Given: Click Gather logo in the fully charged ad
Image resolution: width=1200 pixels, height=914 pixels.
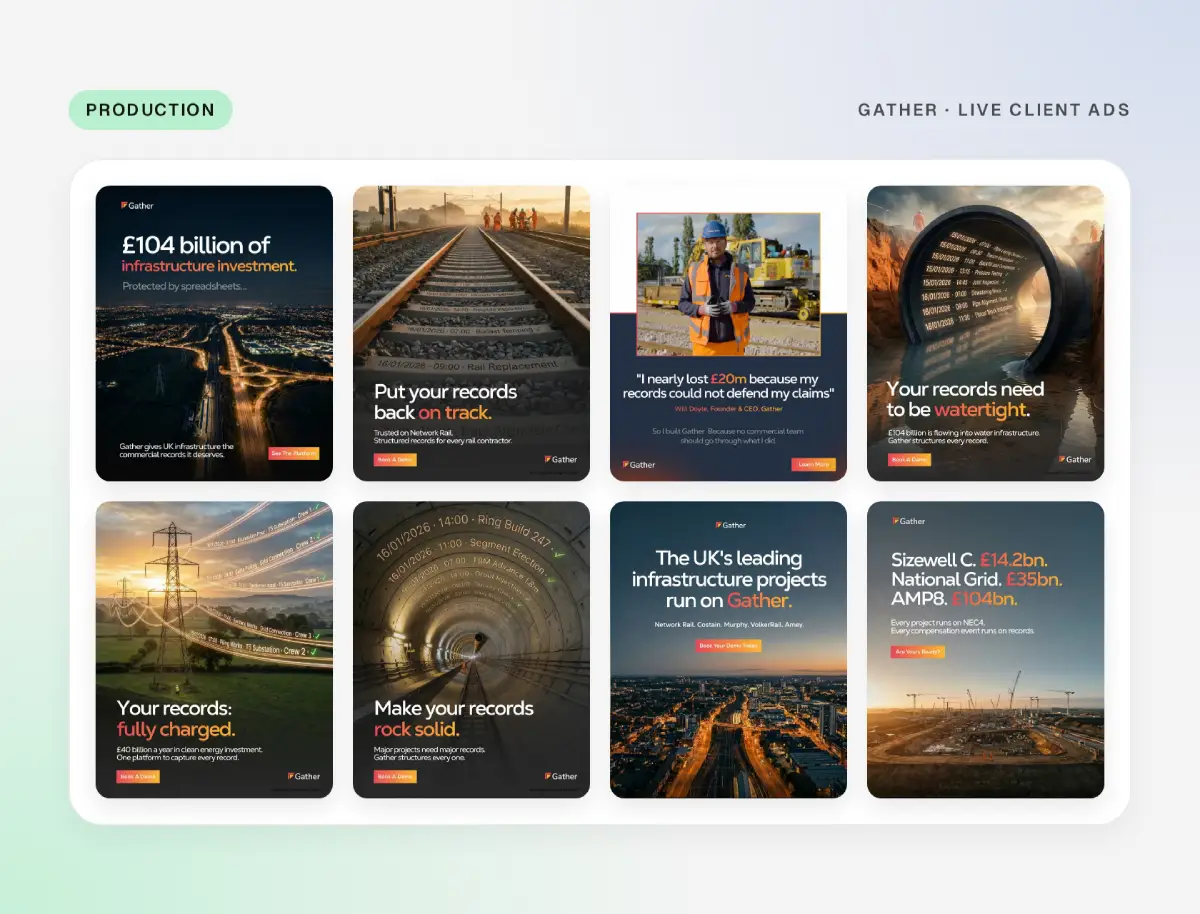Looking at the screenshot, I should 304,776.
